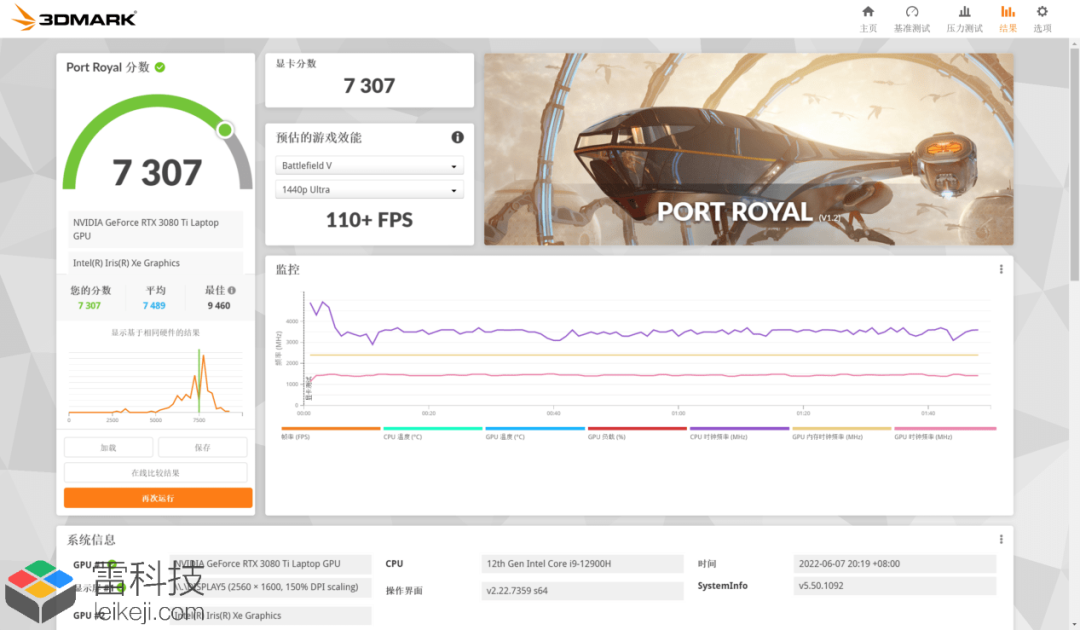The height and width of the screenshot is (630, 1080).
Task: Open the Benchmarks gauge icon
Action: [912, 19]
